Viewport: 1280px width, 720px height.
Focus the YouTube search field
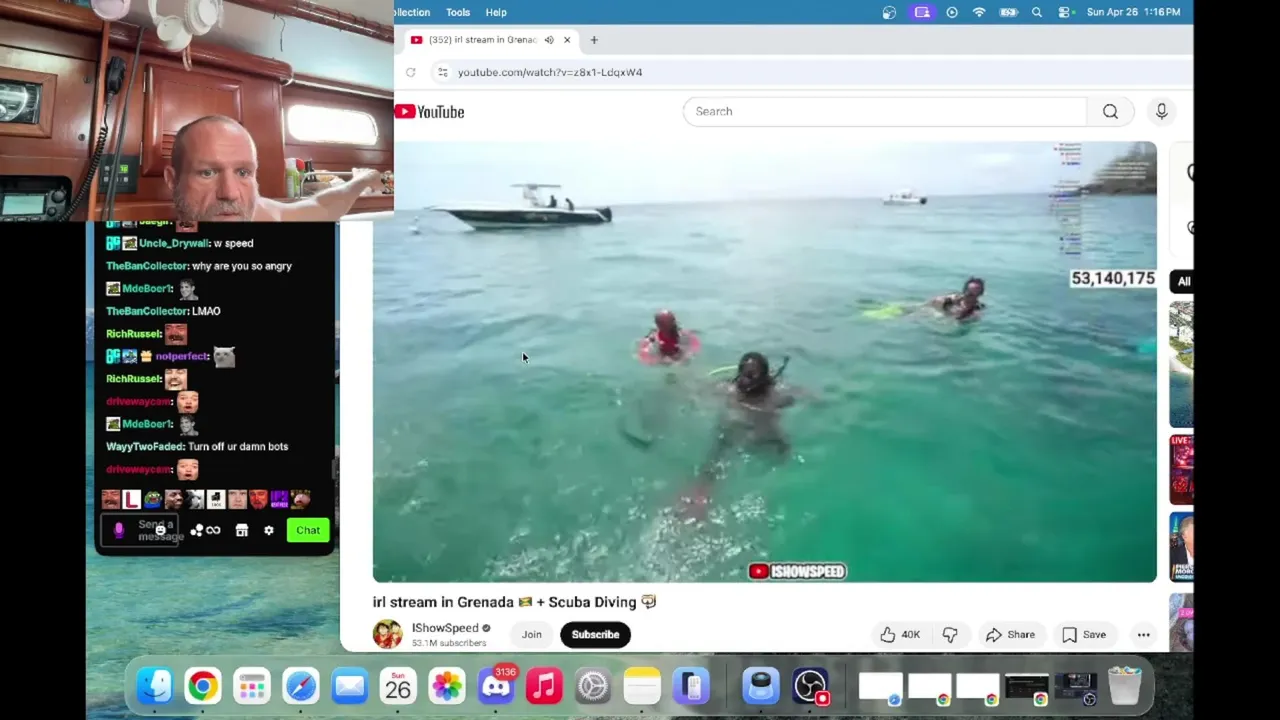(x=884, y=112)
